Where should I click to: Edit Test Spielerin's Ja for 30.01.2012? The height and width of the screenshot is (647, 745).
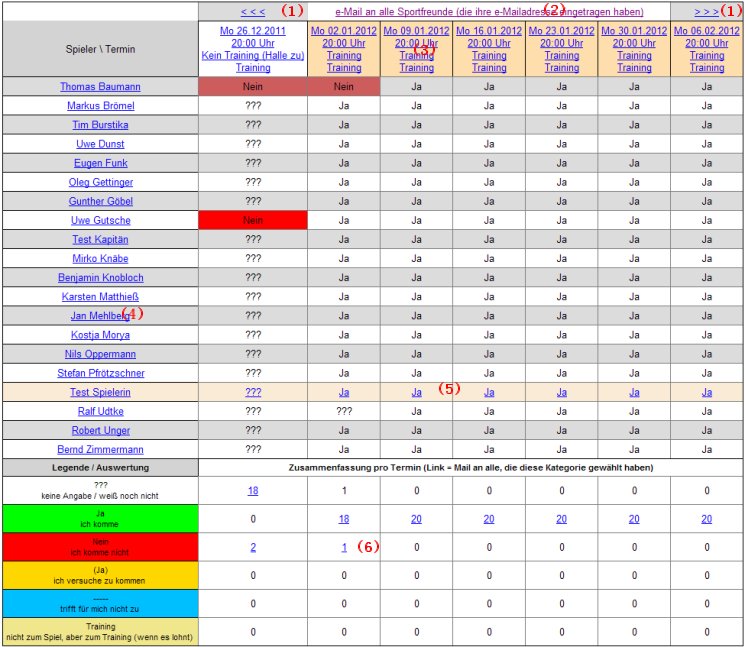[634, 392]
